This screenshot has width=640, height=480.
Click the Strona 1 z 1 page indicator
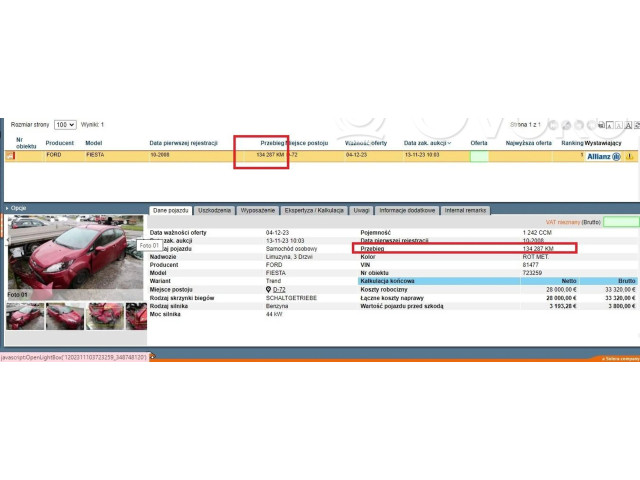pos(525,124)
